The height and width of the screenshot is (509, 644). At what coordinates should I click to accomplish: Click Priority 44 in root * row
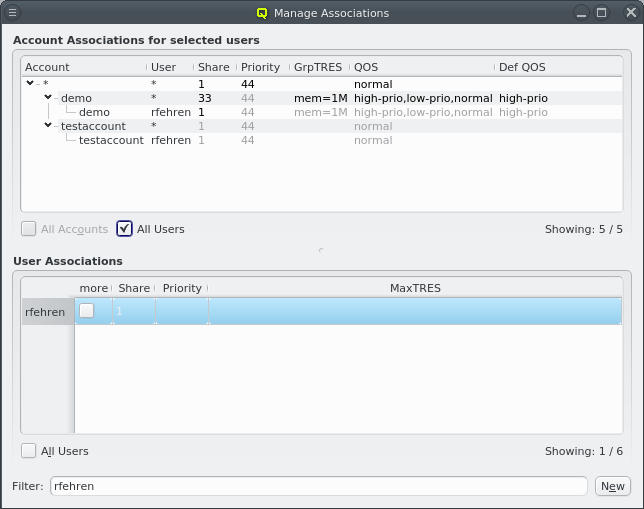pyautogui.click(x=247, y=84)
